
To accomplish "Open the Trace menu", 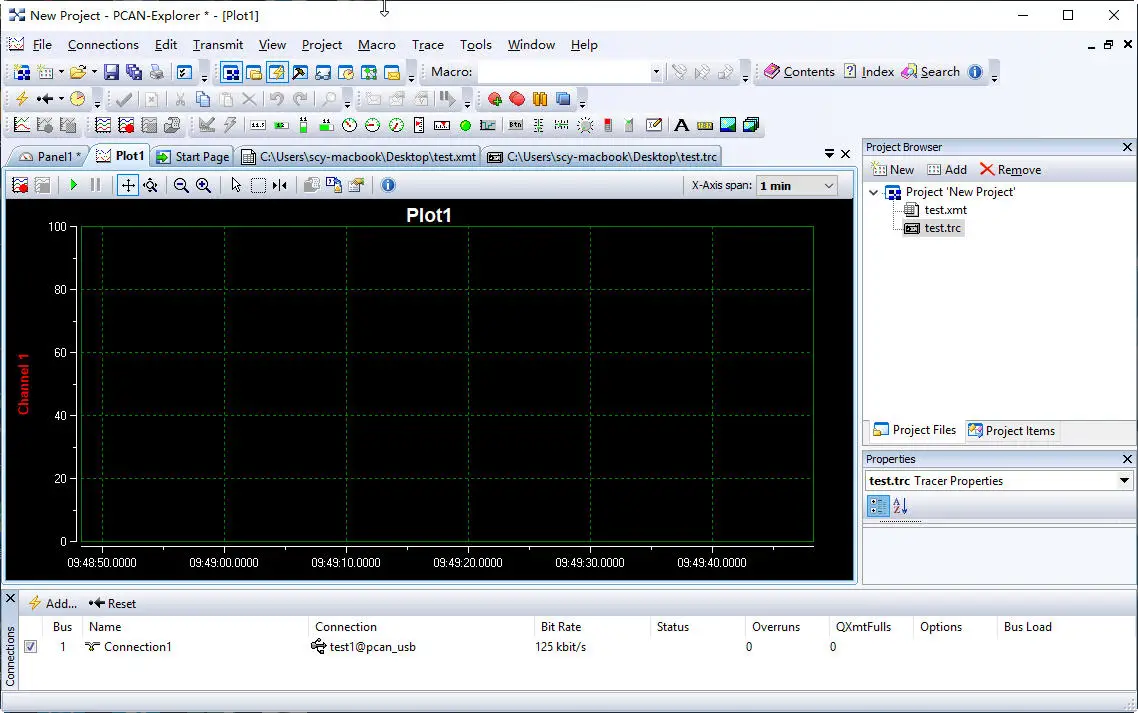I will 427,45.
